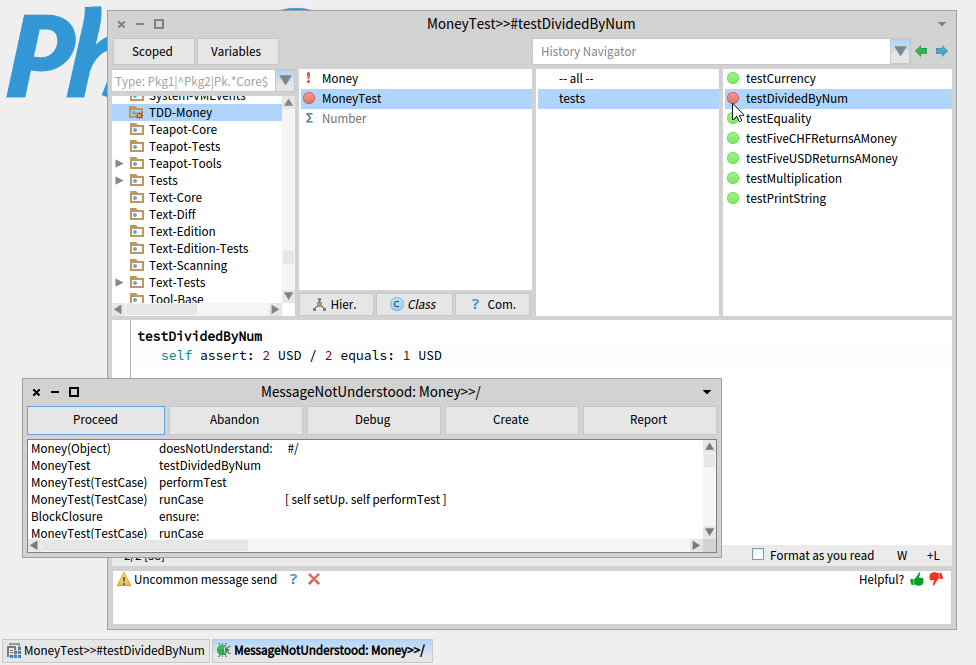Toggle the Class side button
This screenshot has height=665, width=976.
(x=414, y=304)
